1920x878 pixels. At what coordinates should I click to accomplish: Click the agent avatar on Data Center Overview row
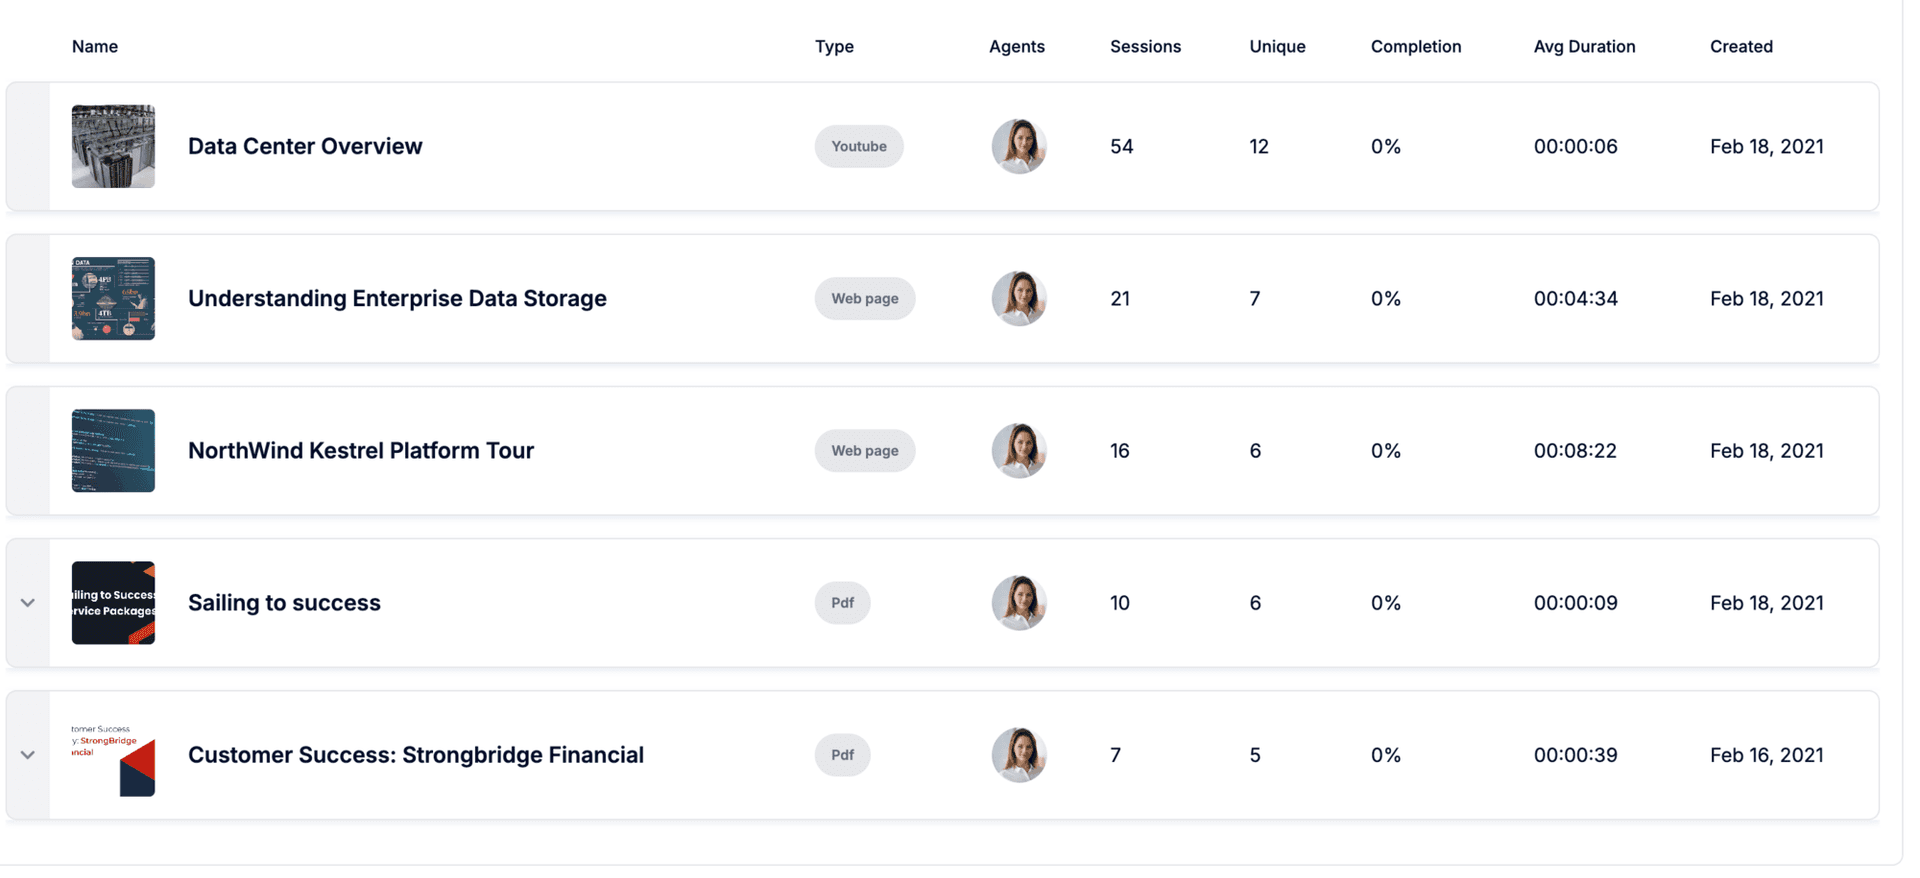(1019, 146)
